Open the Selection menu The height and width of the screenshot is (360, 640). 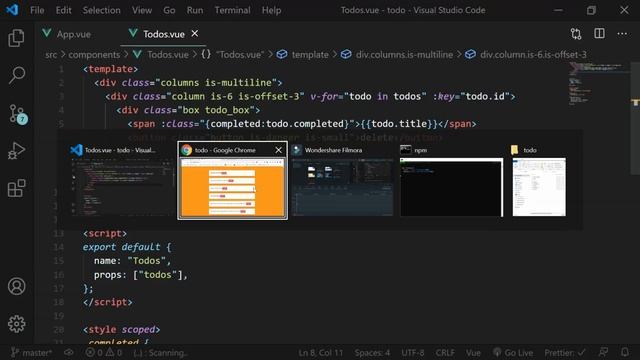pos(102,10)
